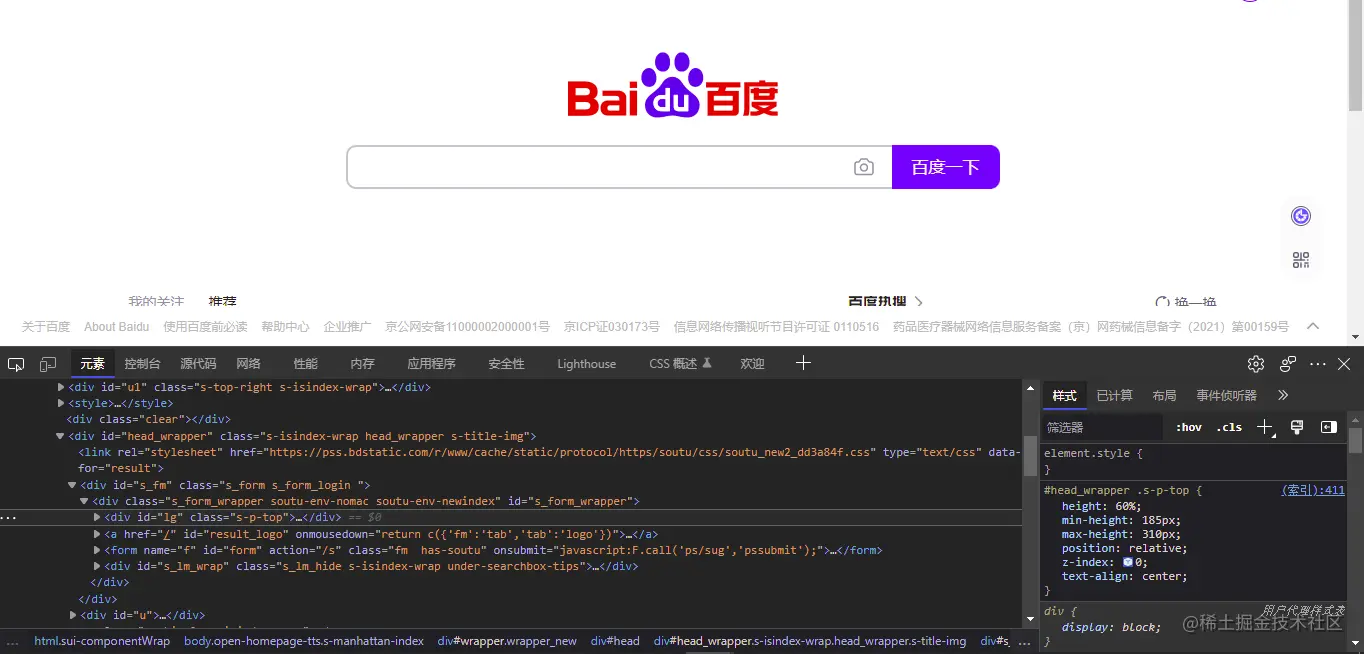Select the 元素 tab
Viewport: 1364px width, 654px height.
point(92,364)
